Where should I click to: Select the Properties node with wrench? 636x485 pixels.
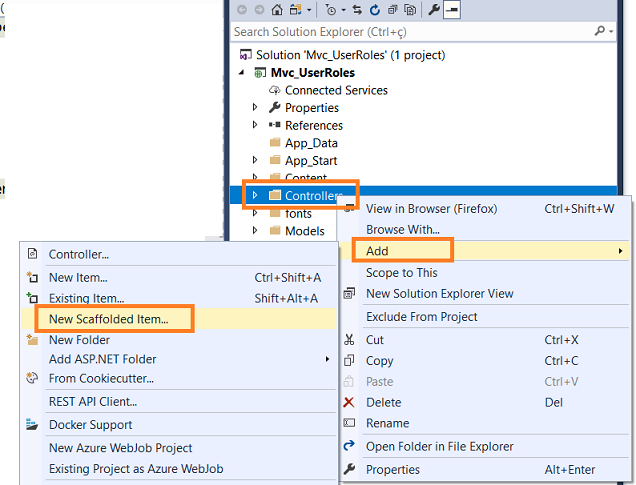pyautogui.click(x=304, y=107)
